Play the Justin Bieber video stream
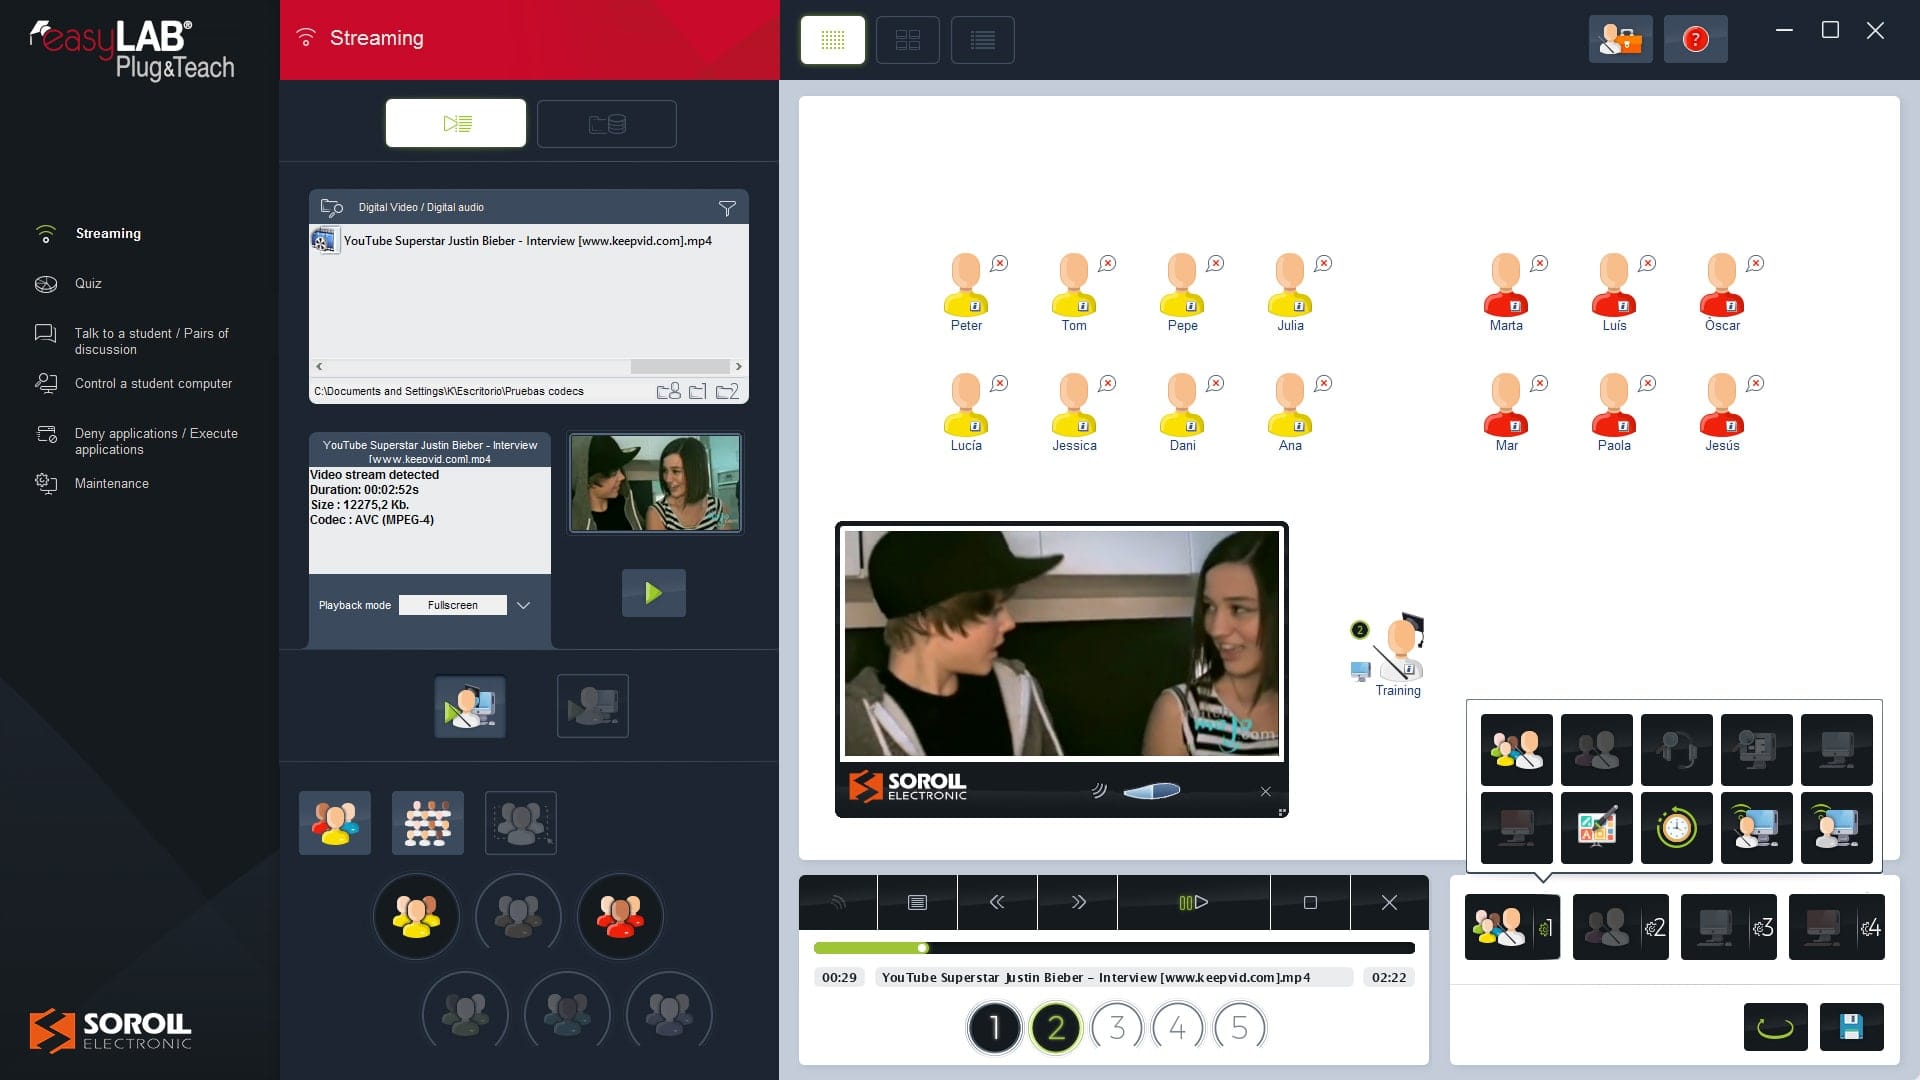 (x=654, y=592)
